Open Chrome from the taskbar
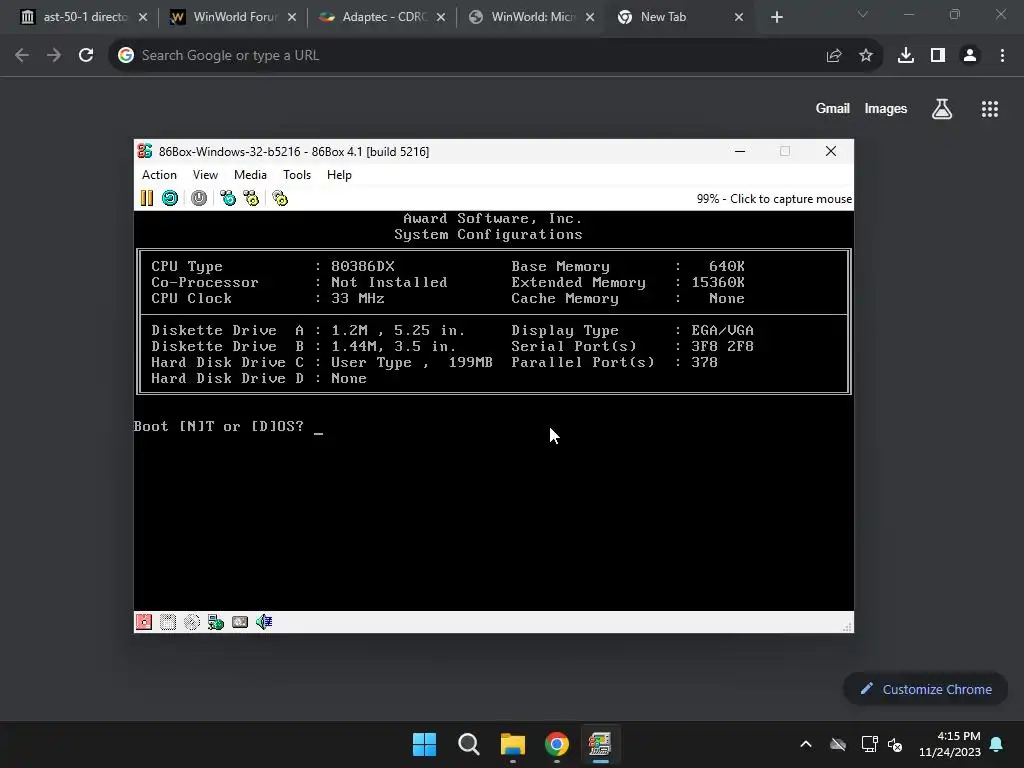The height and width of the screenshot is (768, 1024). pyautogui.click(x=556, y=744)
